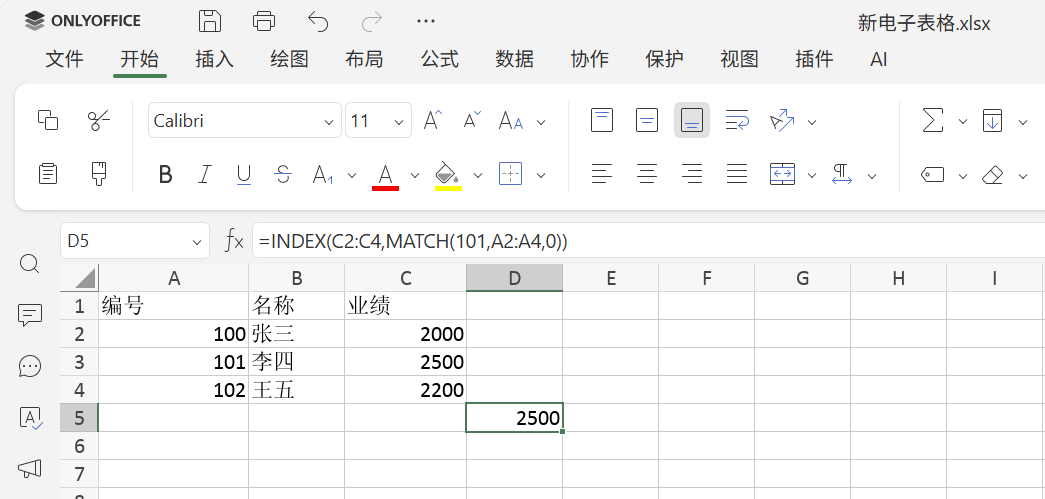The width and height of the screenshot is (1045, 499).
Task: Open the Chat sidebar icon
Action: (30, 366)
